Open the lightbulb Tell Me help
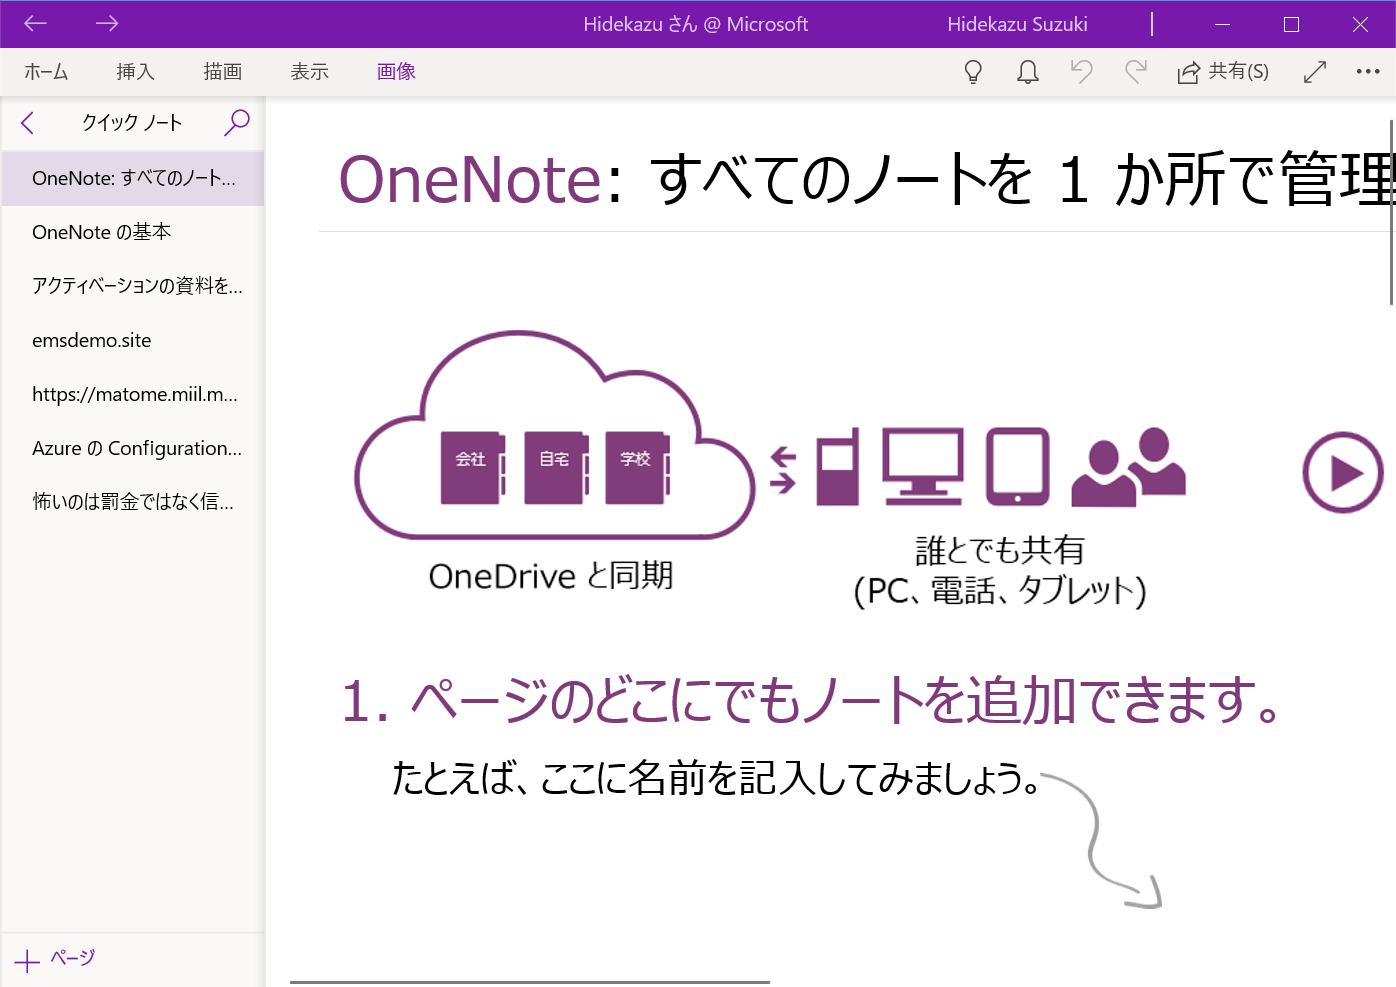The width and height of the screenshot is (1396, 987). (x=973, y=72)
